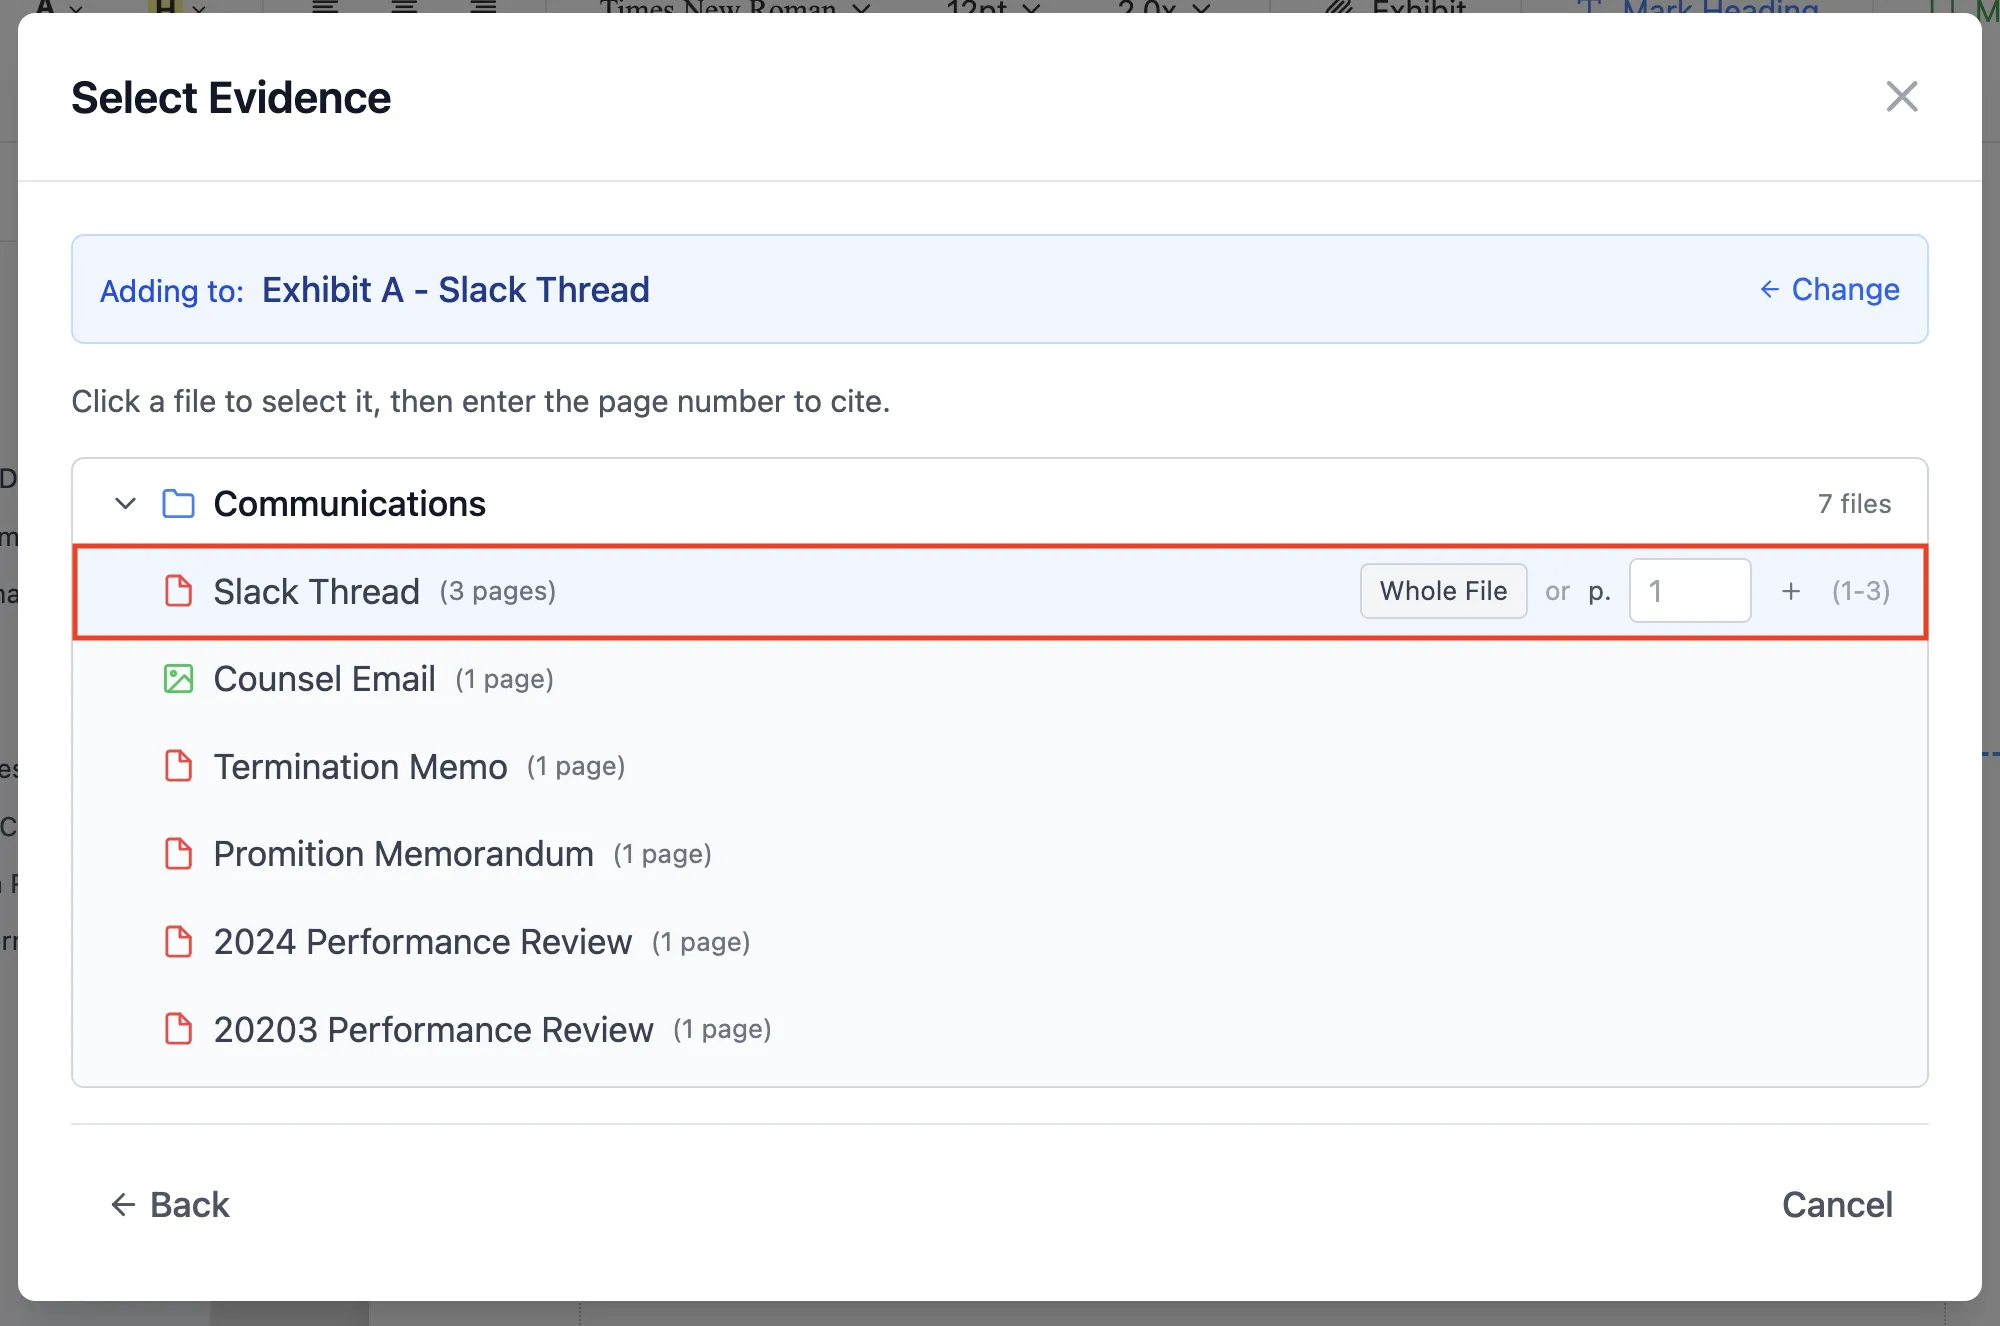Select the 2024 Performance Review file
2000x1326 pixels.
[x=1000, y=942]
